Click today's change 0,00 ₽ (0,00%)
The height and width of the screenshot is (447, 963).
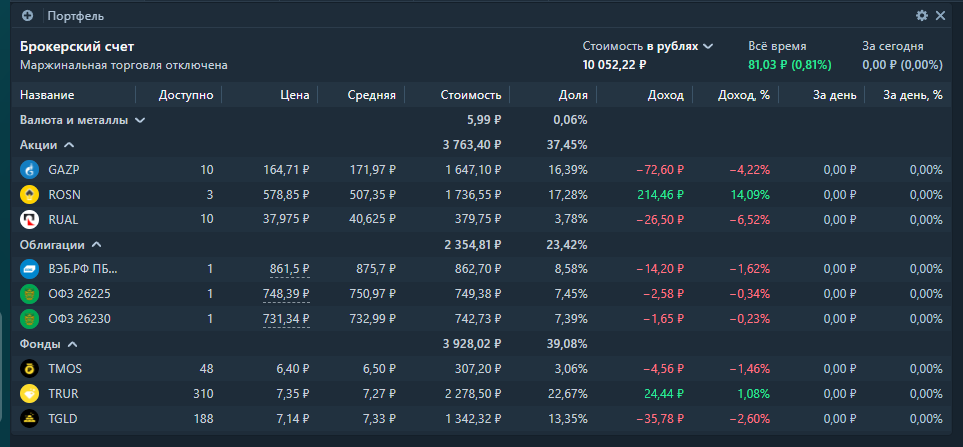pyautogui.click(x=902, y=64)
